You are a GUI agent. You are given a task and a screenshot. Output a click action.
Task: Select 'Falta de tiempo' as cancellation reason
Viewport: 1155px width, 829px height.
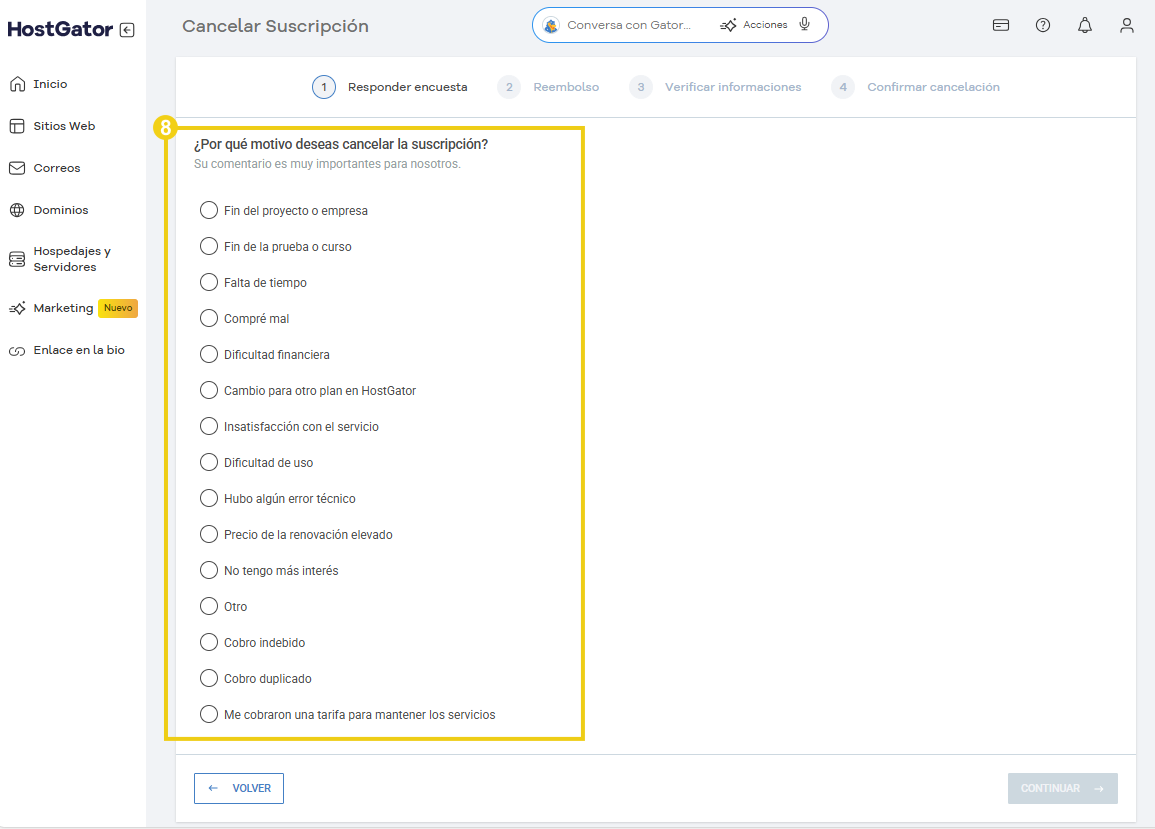tap(209, 282)
